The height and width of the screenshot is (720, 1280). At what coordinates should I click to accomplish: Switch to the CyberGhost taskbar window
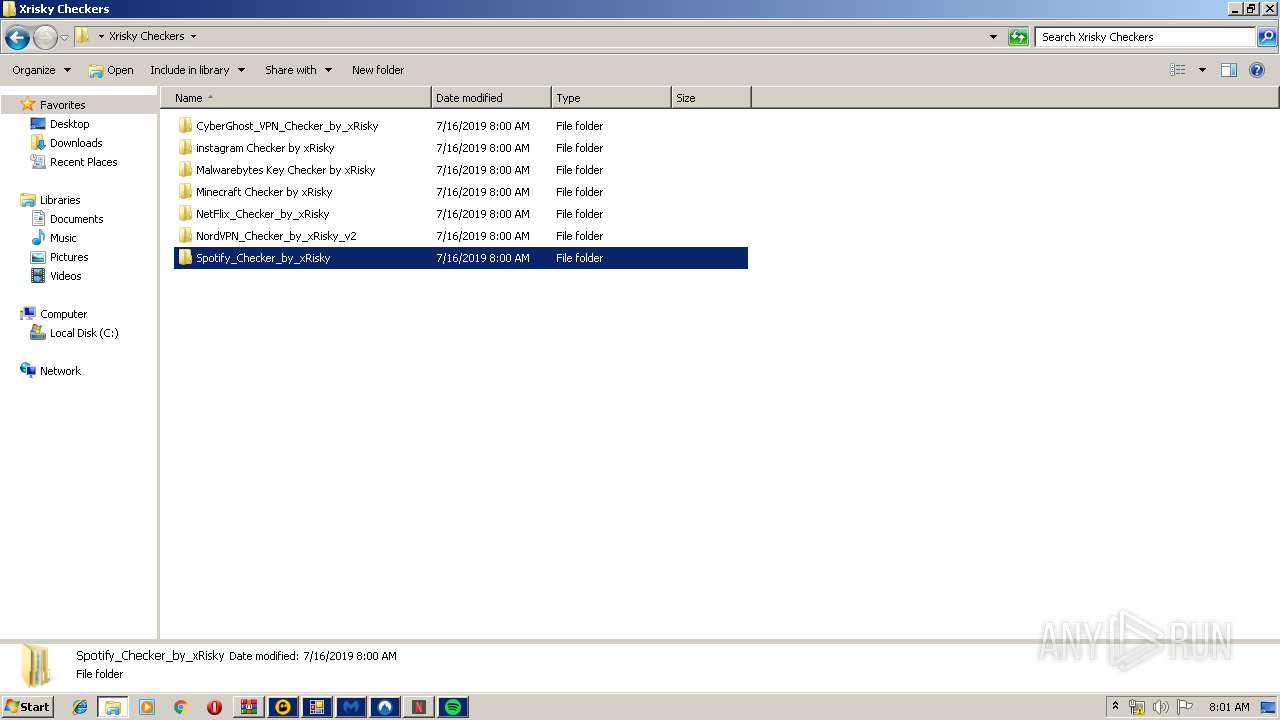tap(283, 707)
